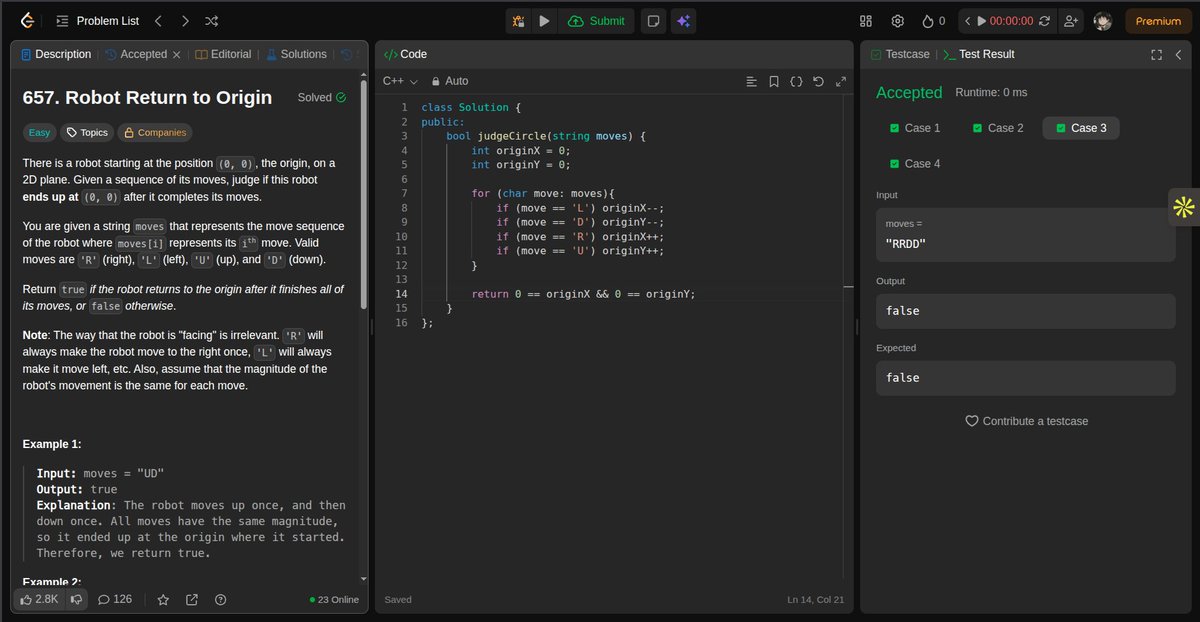The height and width of the screenshot is (622, 1200).
Task: Close the Accepted tab
Action: 177,55
